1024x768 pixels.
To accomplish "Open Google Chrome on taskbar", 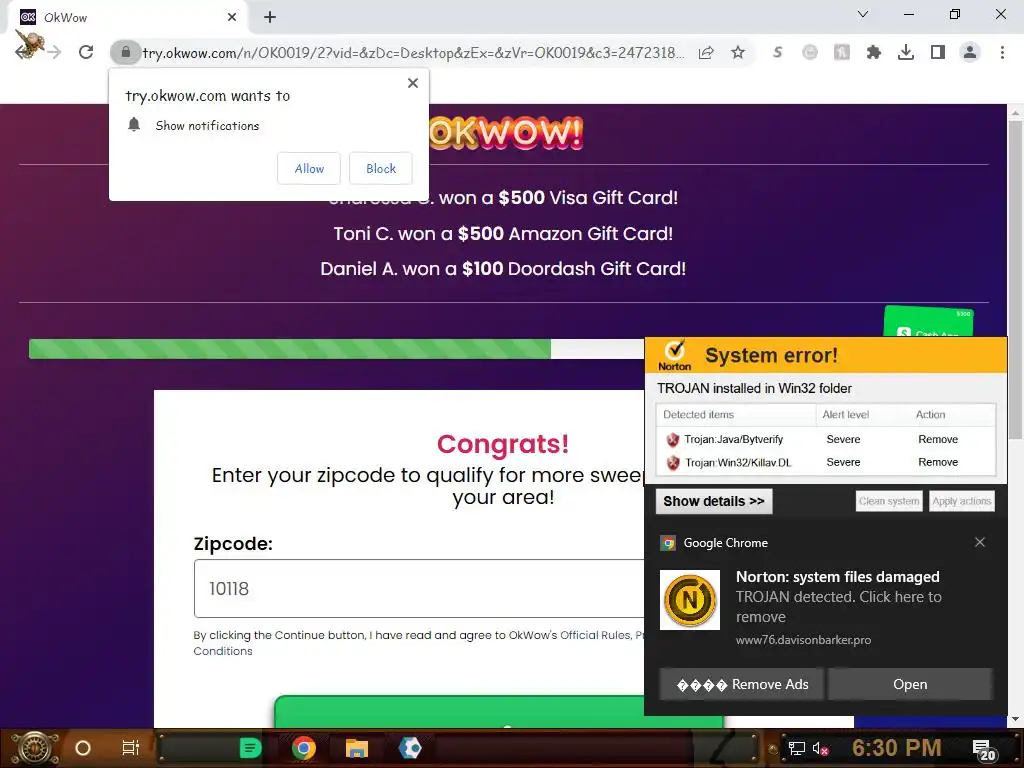I will pyautogui.click(x=304, y=748).
